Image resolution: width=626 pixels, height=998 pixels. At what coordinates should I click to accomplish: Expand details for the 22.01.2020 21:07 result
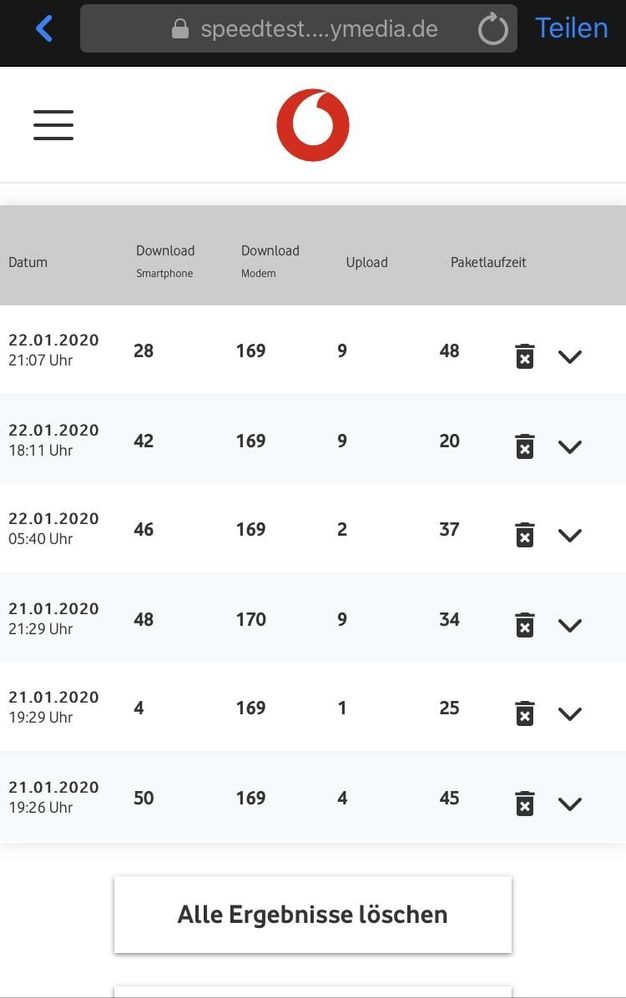pyautogui.click(x=570, y=356)
